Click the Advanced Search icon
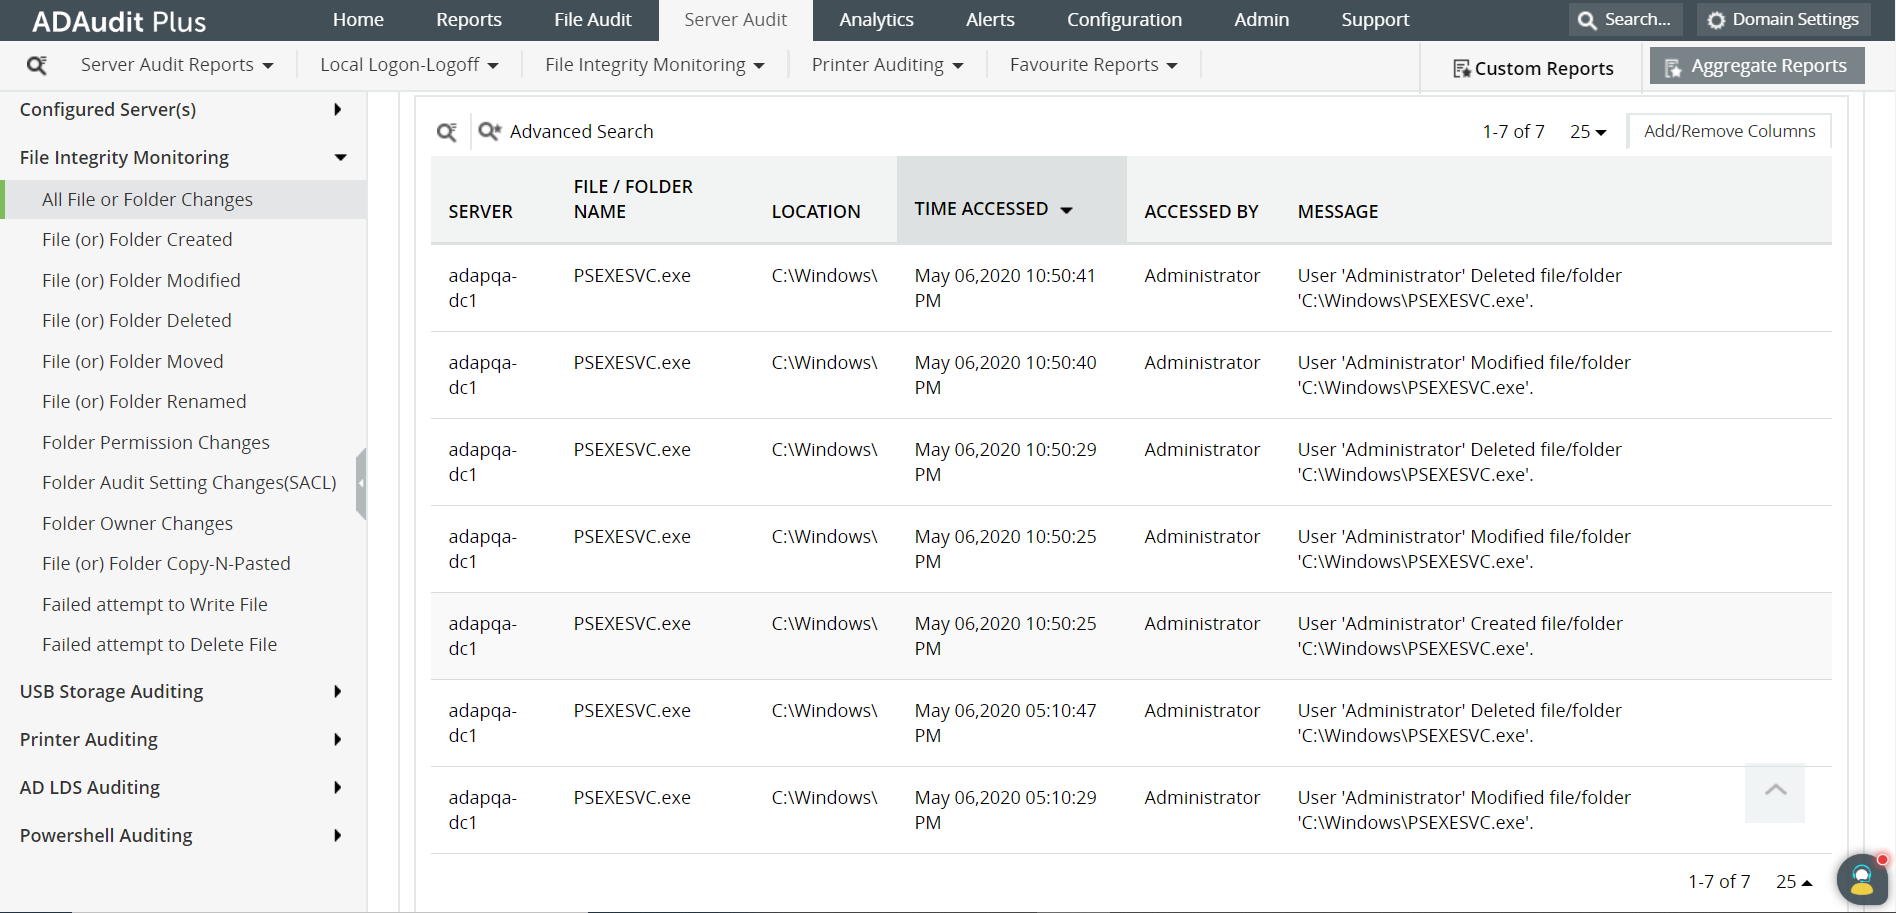Image resolution: width=1896 pixels, height=913 pixels. pyautogui.click(x=489, y=131)
